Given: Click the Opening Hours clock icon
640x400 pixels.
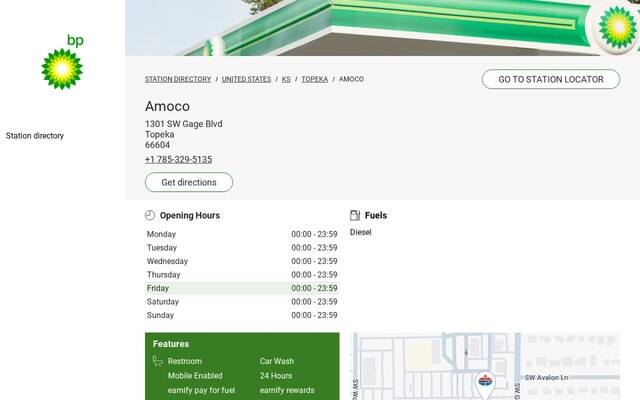Looking at the screenshot, I should point(150,215).
